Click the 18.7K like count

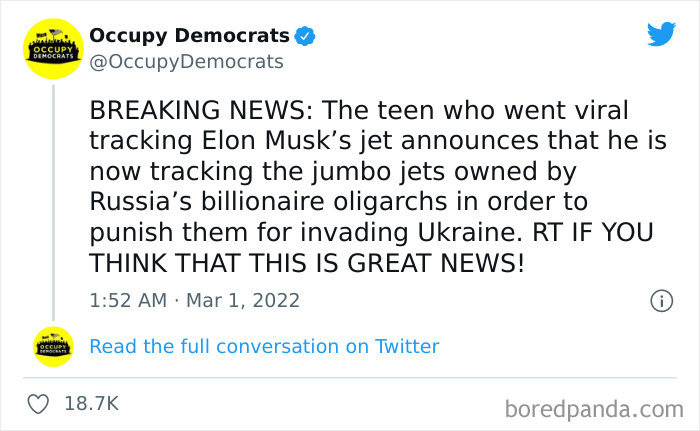[91, 404]
